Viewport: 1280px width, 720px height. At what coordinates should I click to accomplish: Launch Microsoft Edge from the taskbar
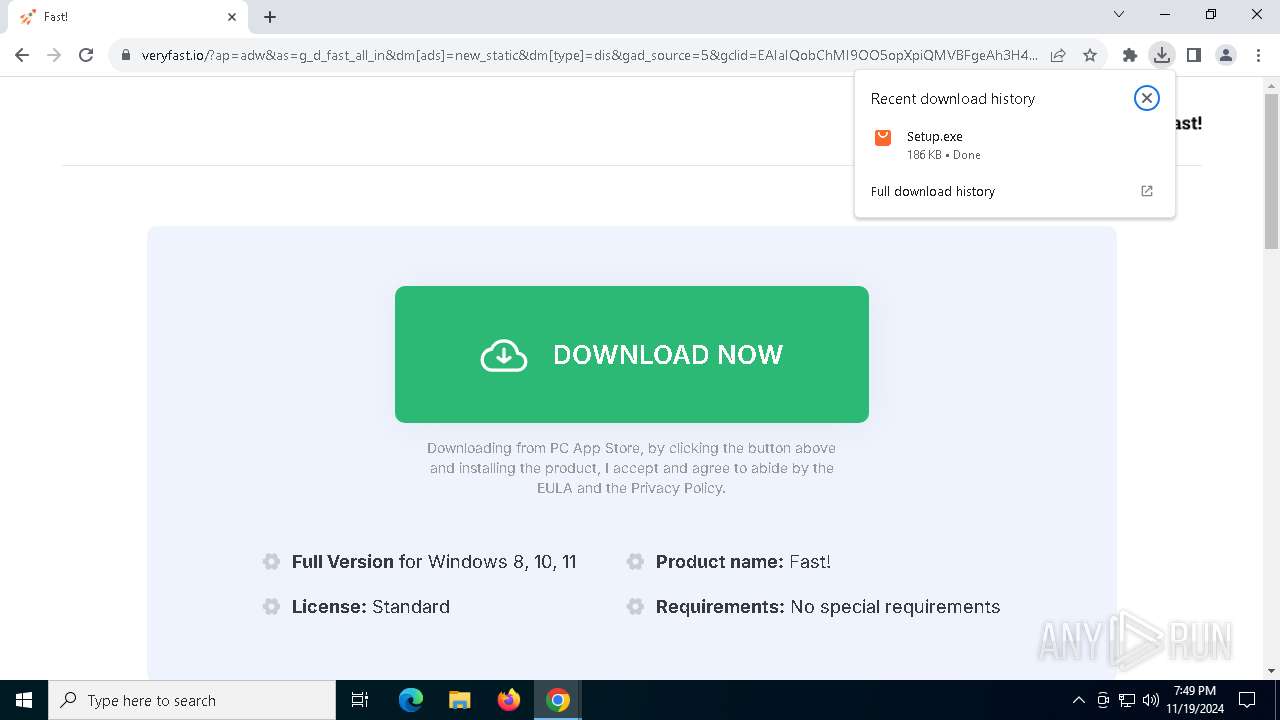pos(411,700)
